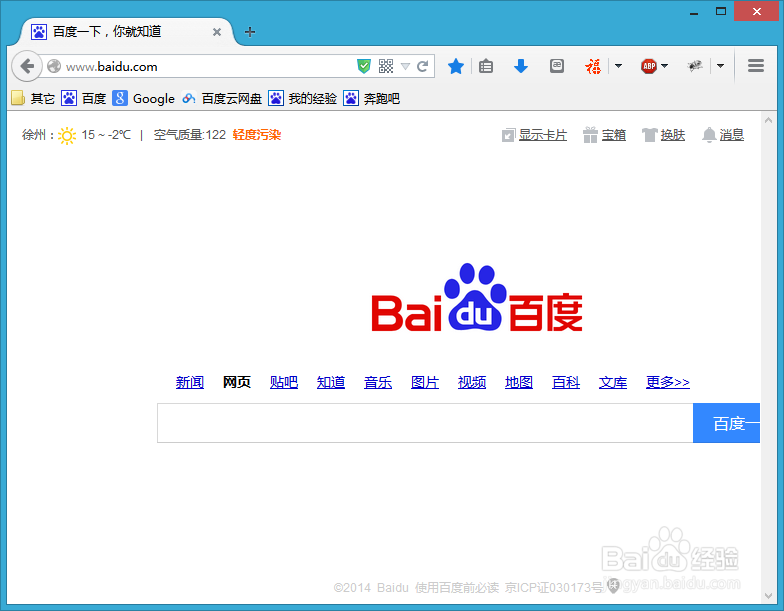Open the 其它 bookmarks folder
The height and width of the screenshot is (611, 784).
tap(33, 98)
